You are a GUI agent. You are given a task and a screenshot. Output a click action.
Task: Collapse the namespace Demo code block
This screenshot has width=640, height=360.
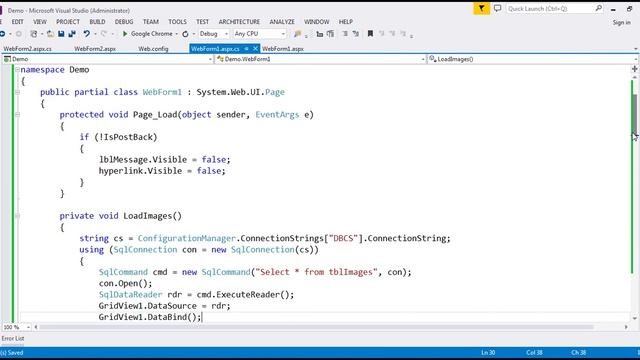[x=18, y=70]
